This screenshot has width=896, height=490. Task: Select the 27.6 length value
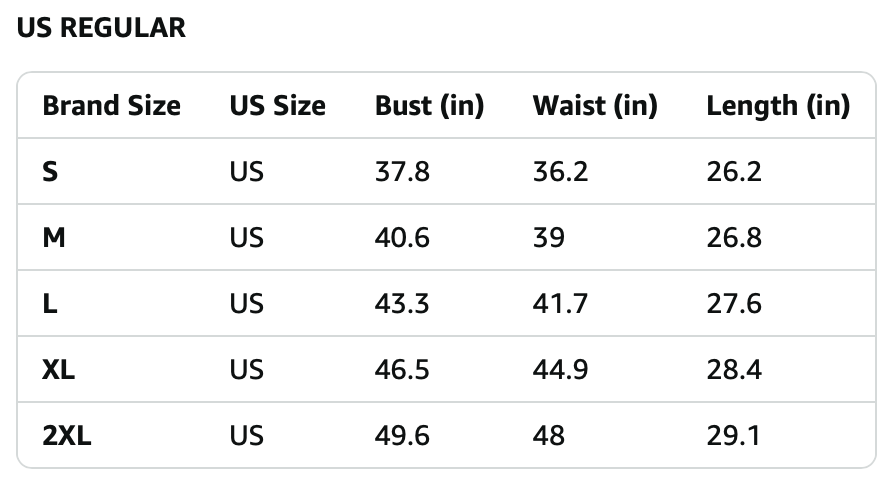pos(734,303)
